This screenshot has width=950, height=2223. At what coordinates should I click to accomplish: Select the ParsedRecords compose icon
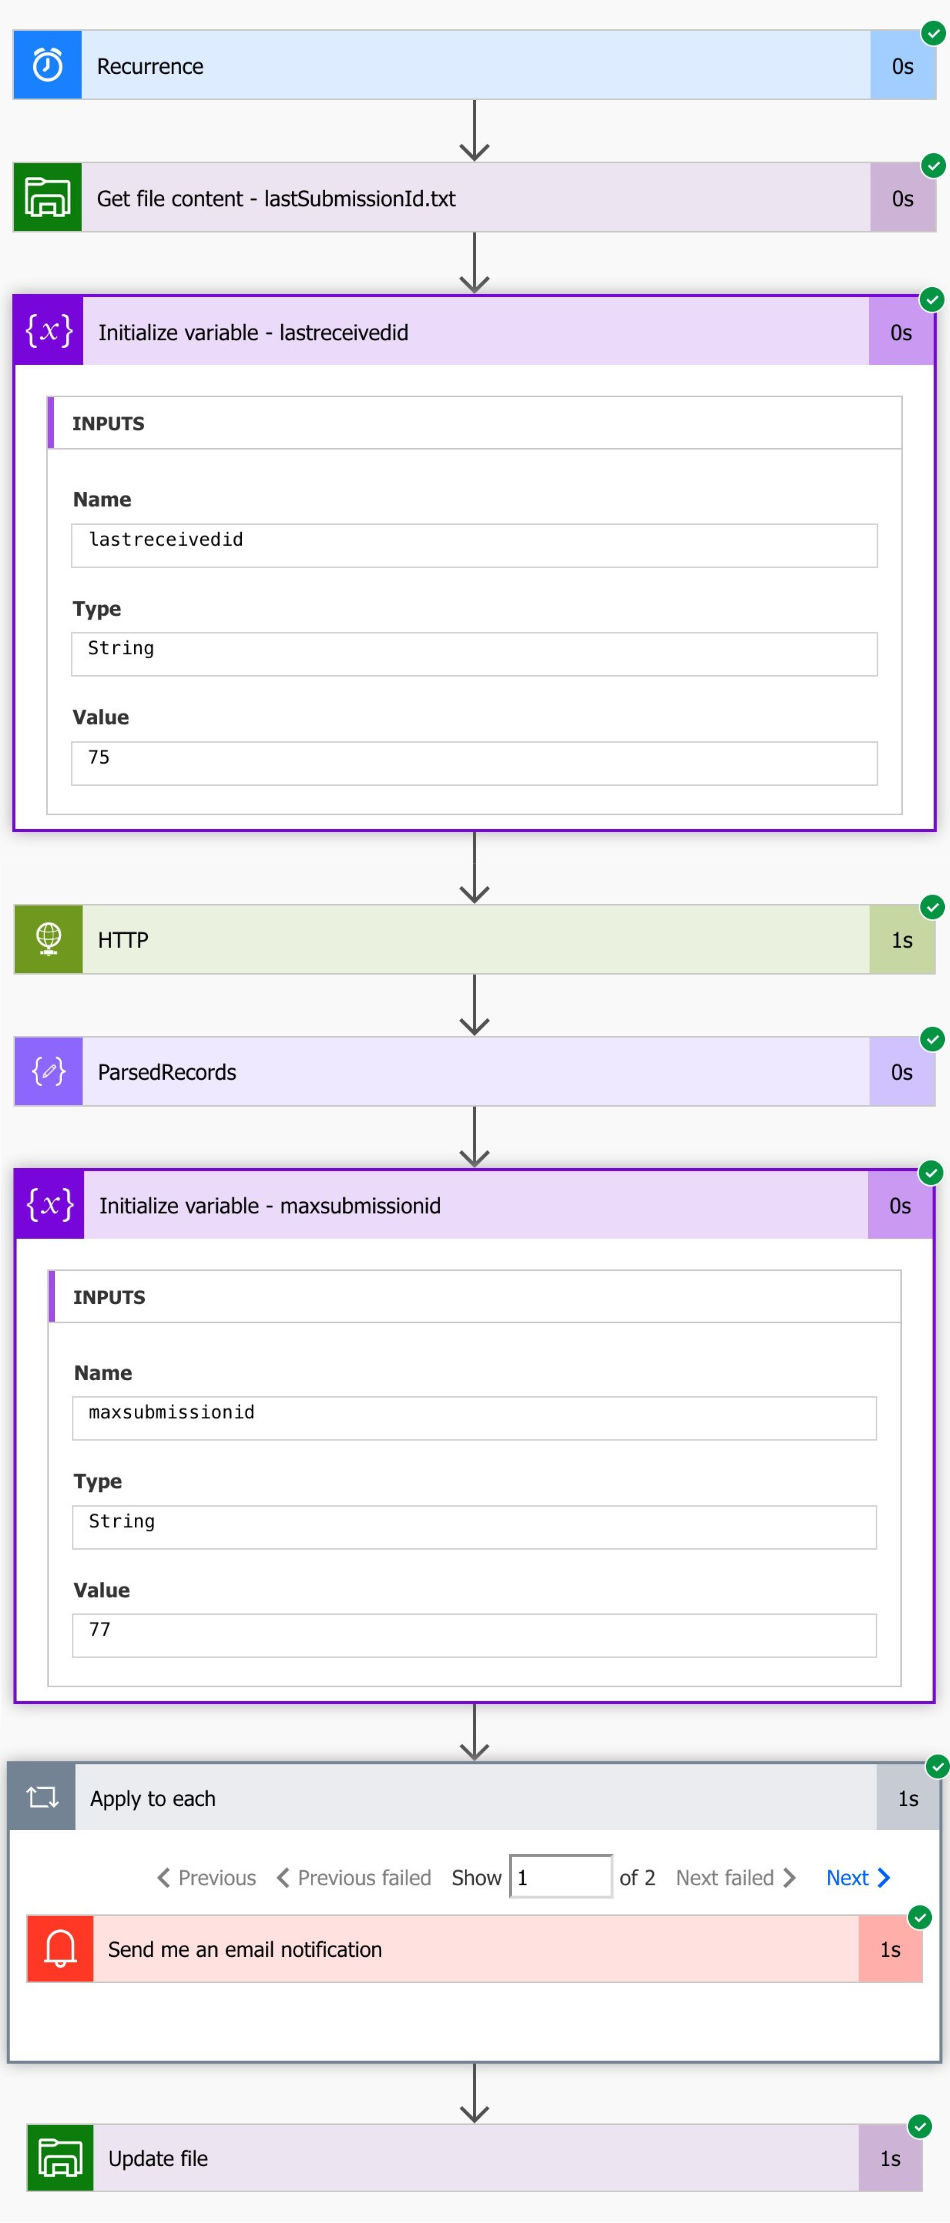point(47,1071)
